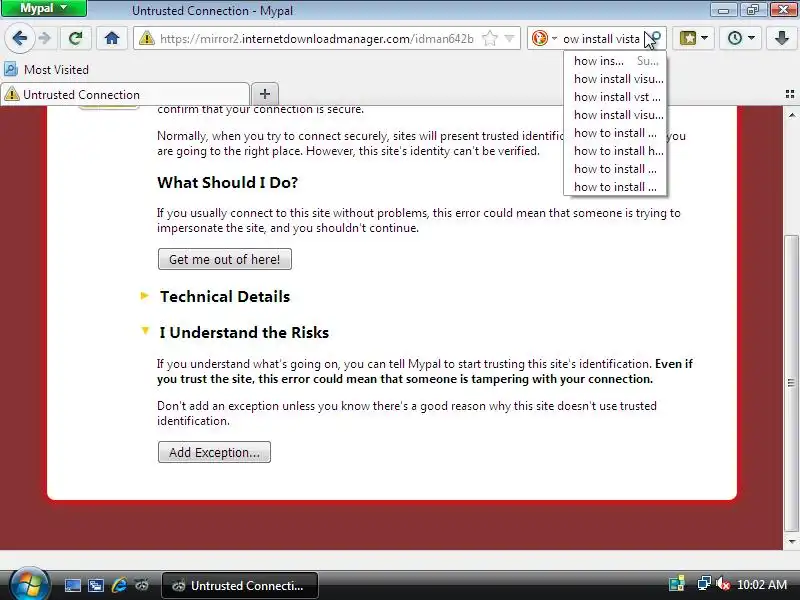Image resolution: width=800 pixels, height=600 pixels.
Task: Click the muted volume tray icon
Action: [722, 583]
